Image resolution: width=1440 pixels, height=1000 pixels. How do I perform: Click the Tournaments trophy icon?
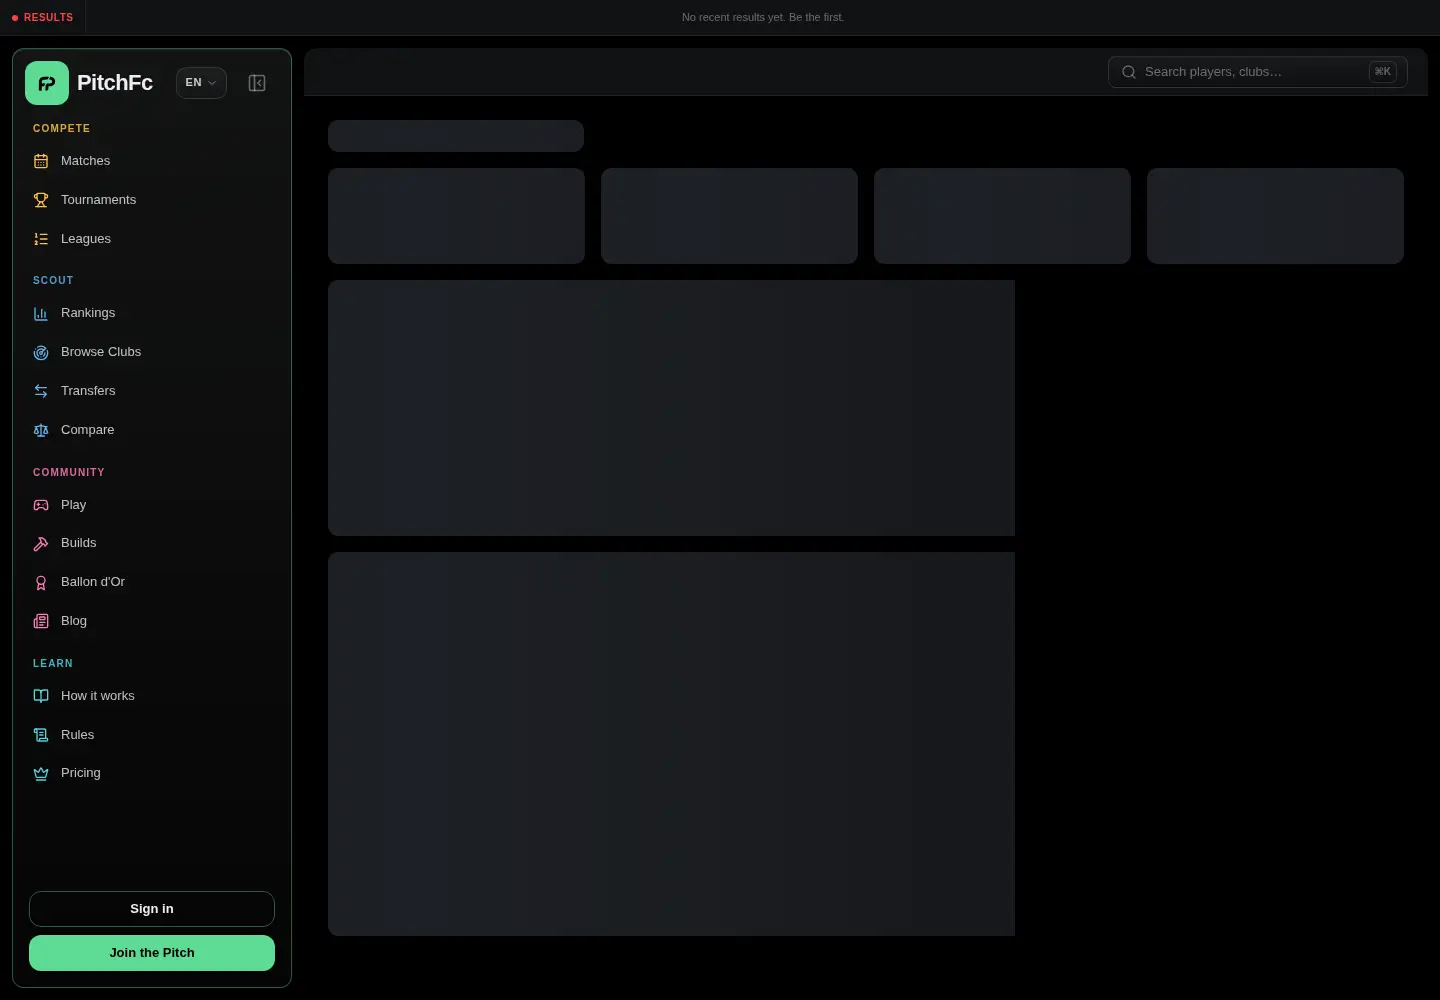coord(41,200)
